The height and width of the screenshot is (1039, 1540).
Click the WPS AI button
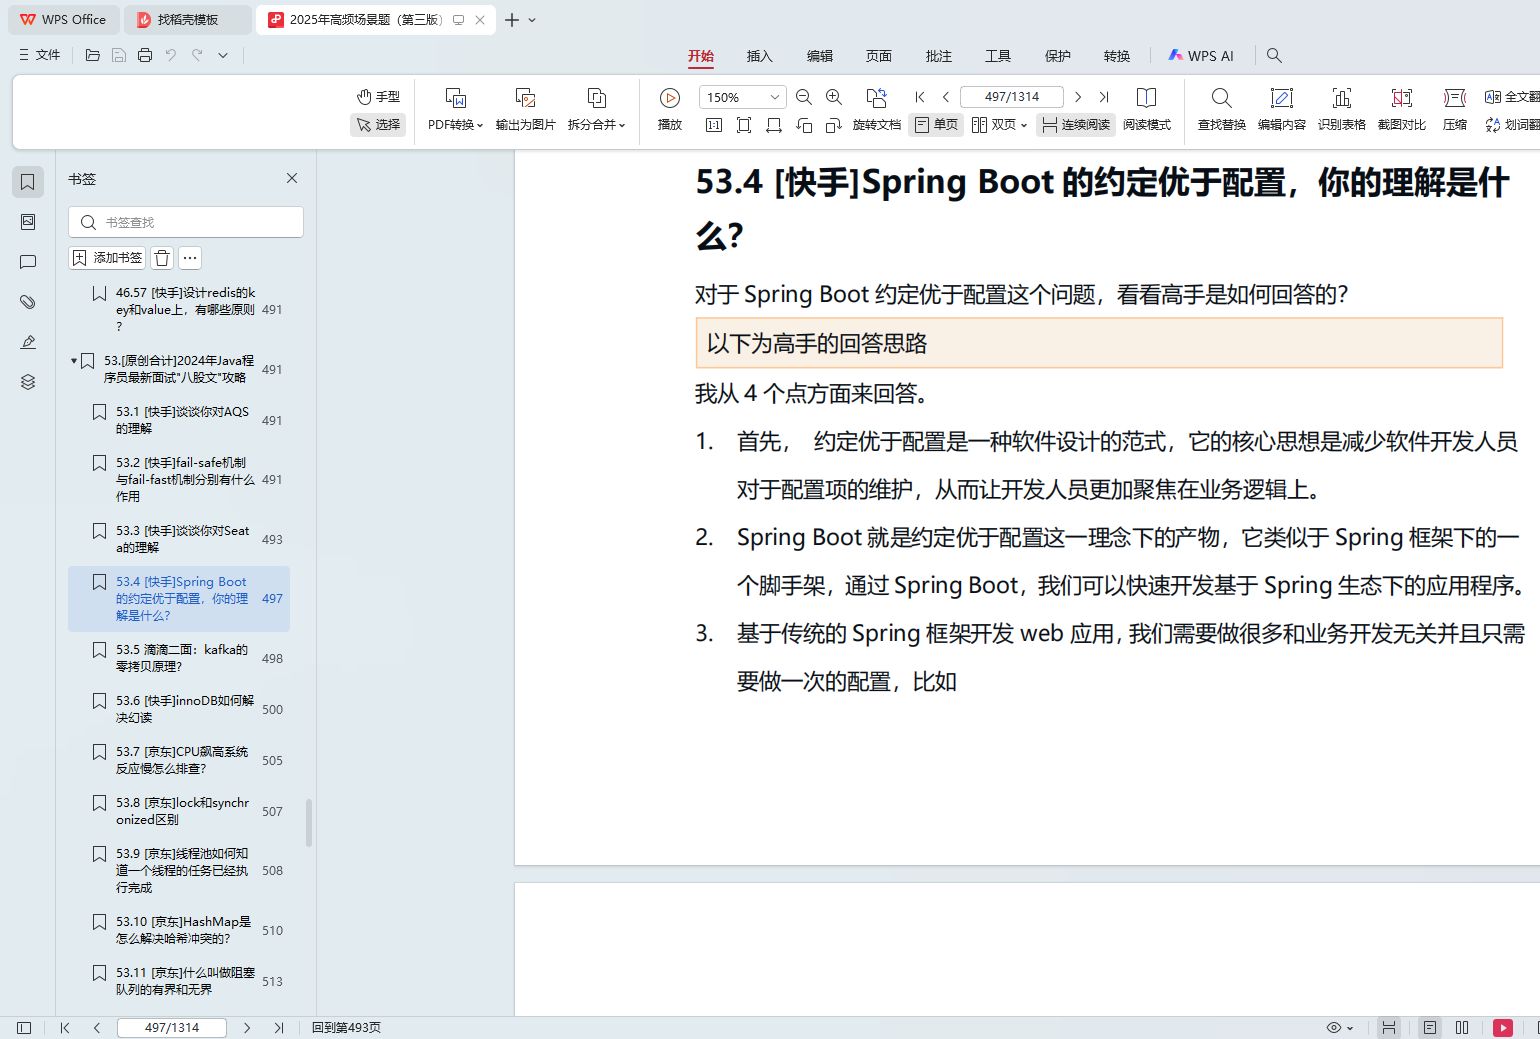click(x=1201, y=56)
